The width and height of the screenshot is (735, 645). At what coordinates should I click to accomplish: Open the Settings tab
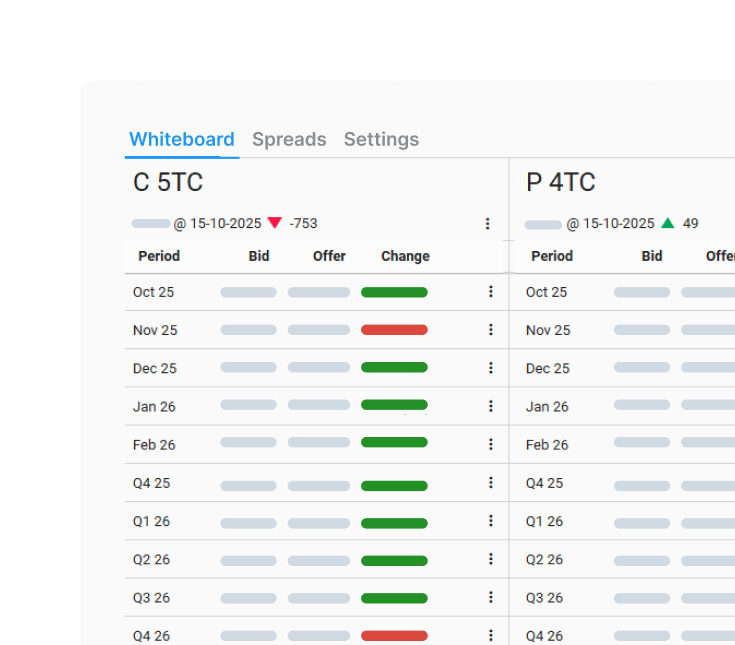381,140
